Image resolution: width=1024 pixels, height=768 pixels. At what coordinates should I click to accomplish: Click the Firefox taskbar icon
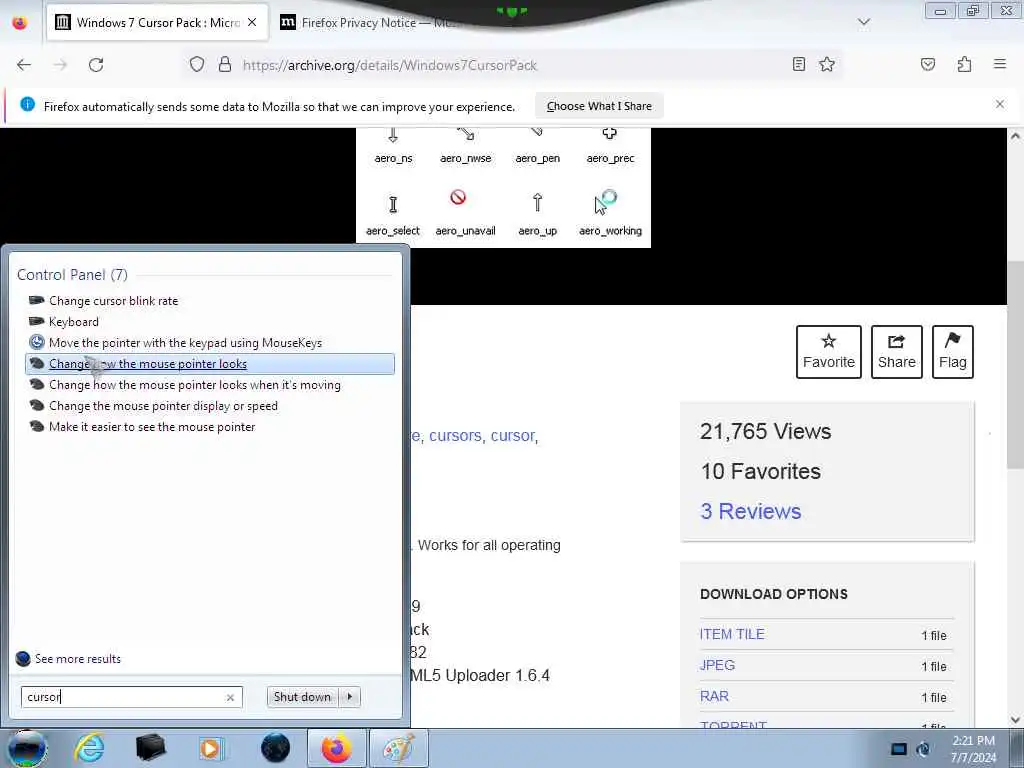(336, 748)
